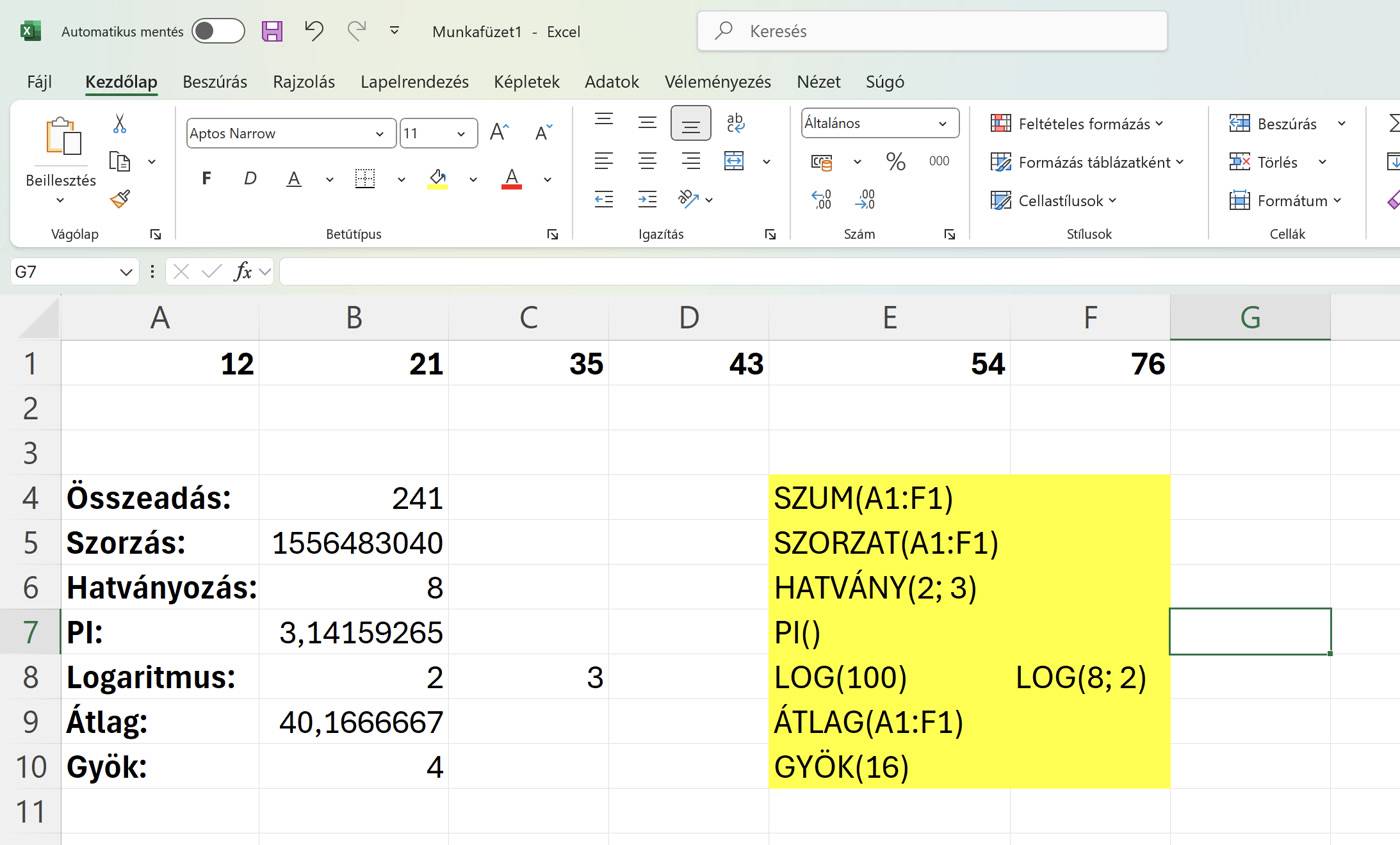Align text left
The width and height of the screenshot is (1400, 845).
tap(604, 161)
